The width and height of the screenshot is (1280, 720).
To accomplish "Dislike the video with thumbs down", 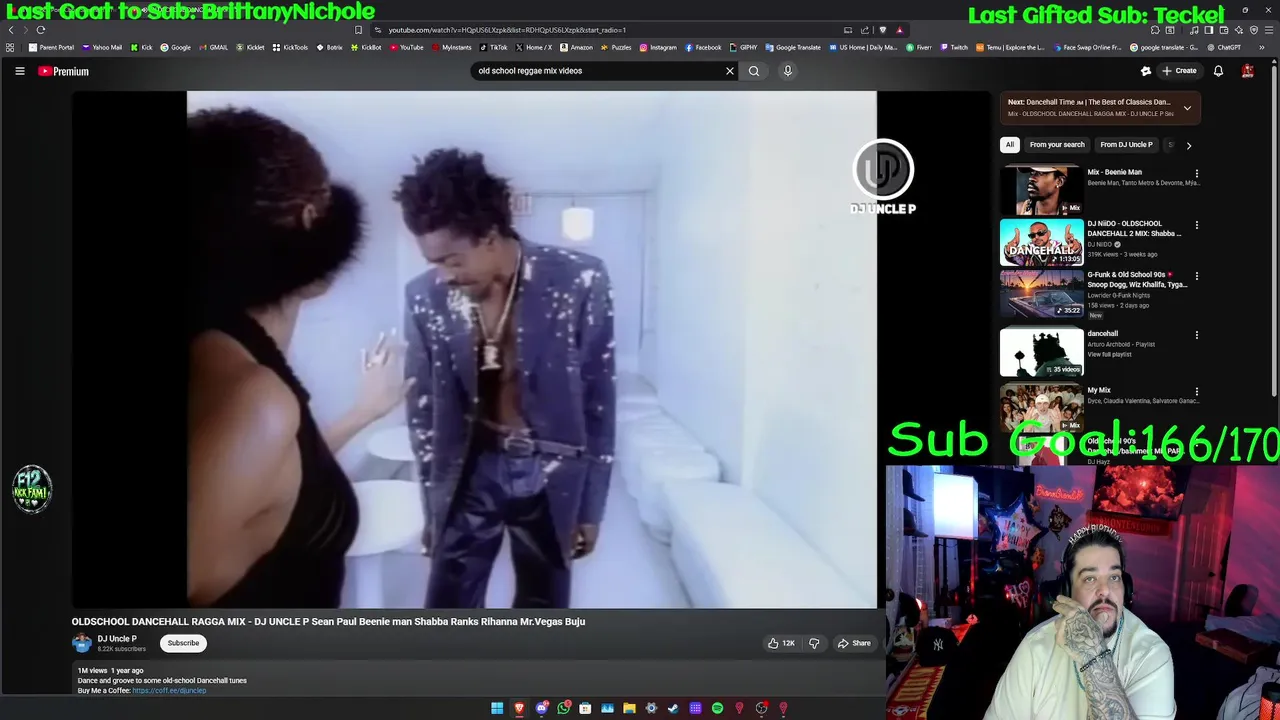I will pyautogui.click(x=814, y=643).
